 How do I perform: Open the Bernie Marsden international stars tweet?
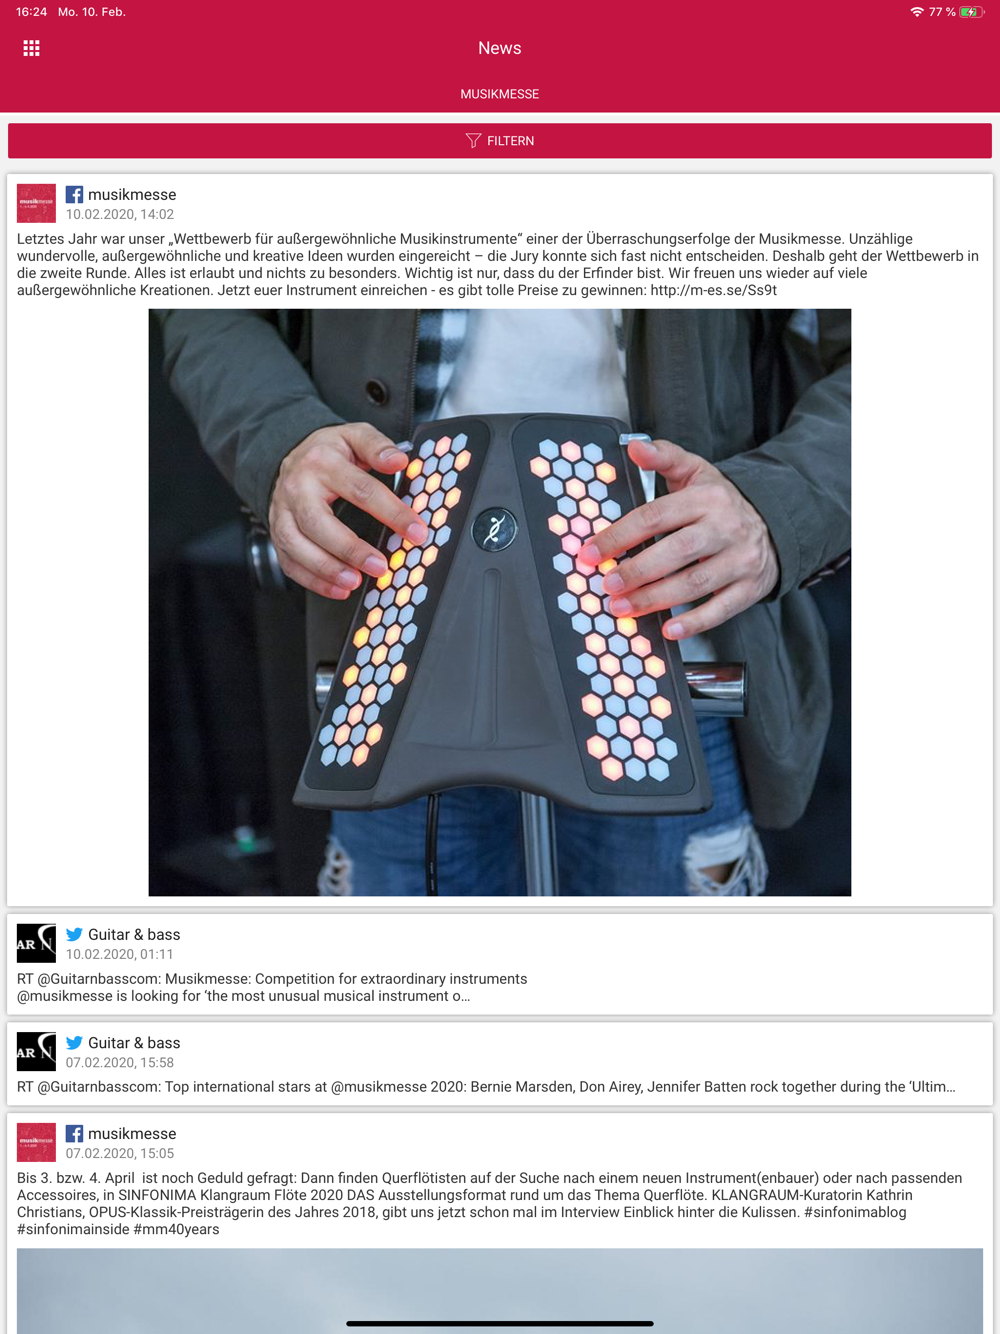(486, 1087)
